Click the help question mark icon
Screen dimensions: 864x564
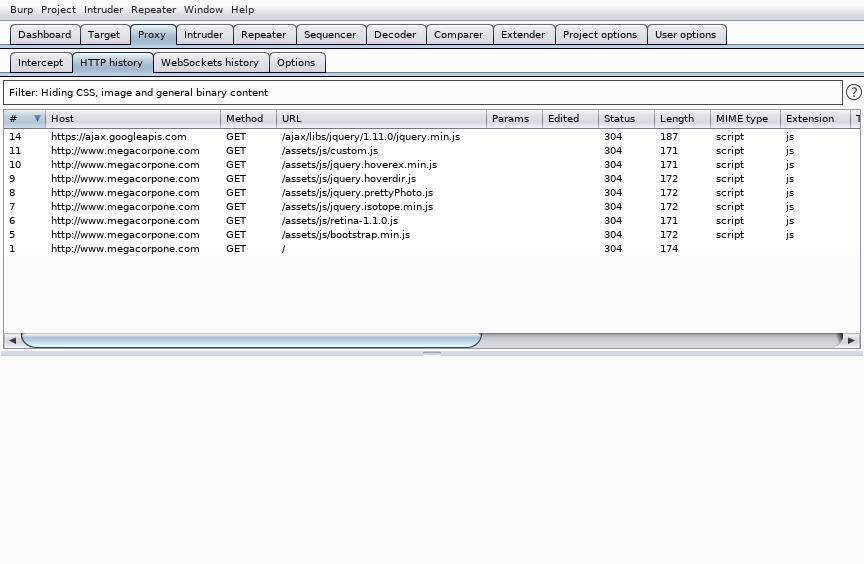tap(853, 92)
